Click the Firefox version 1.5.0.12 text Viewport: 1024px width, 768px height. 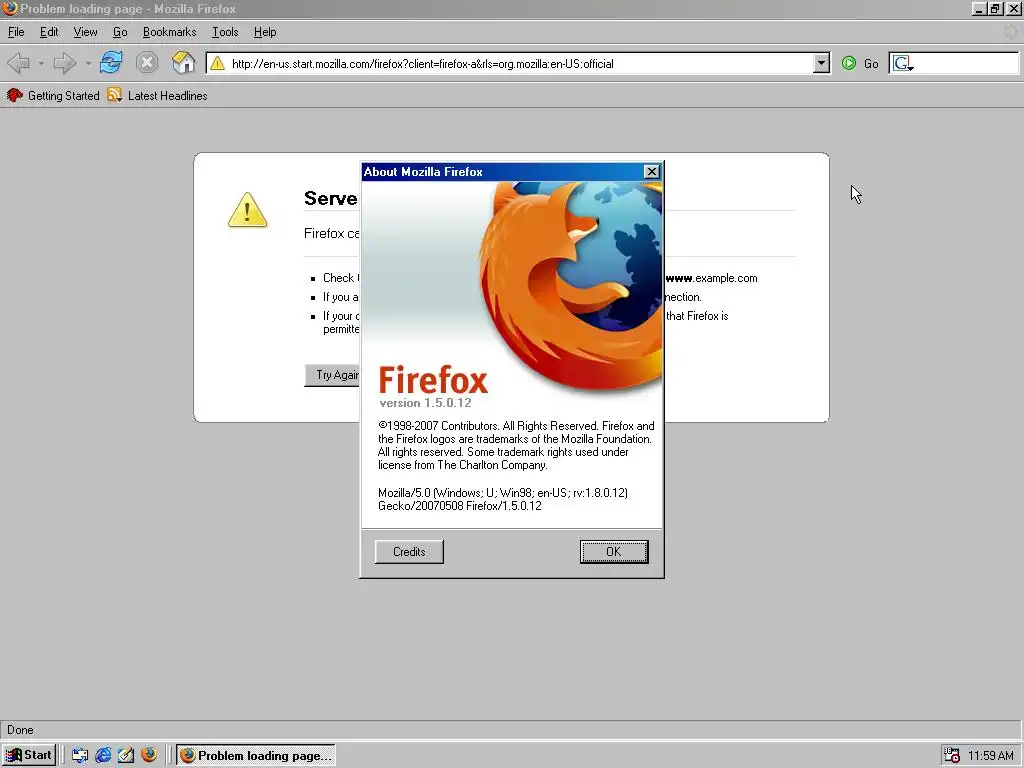425,403
